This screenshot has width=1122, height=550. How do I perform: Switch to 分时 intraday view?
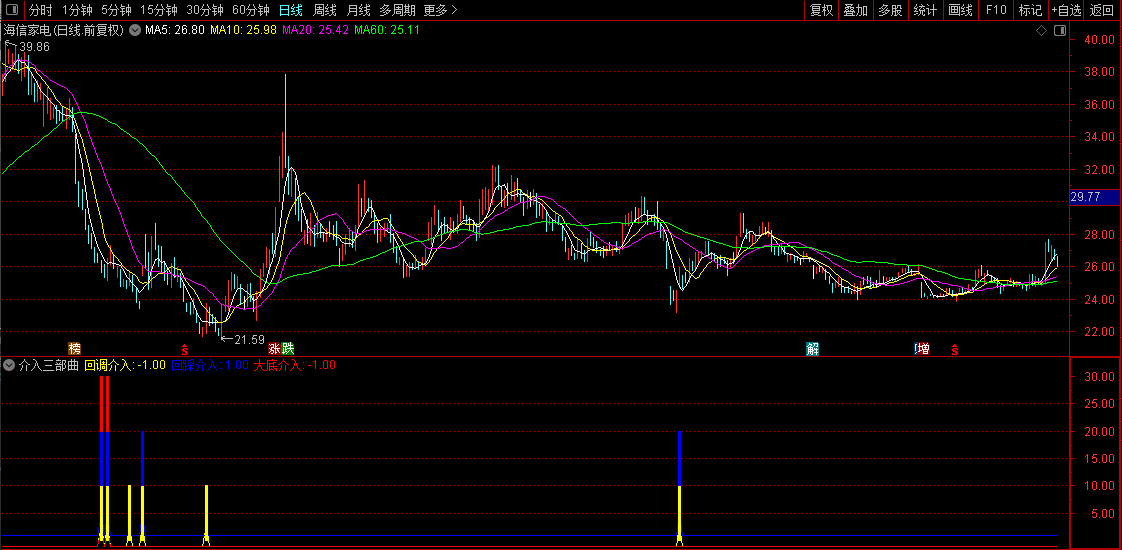[x=40, y=10]
